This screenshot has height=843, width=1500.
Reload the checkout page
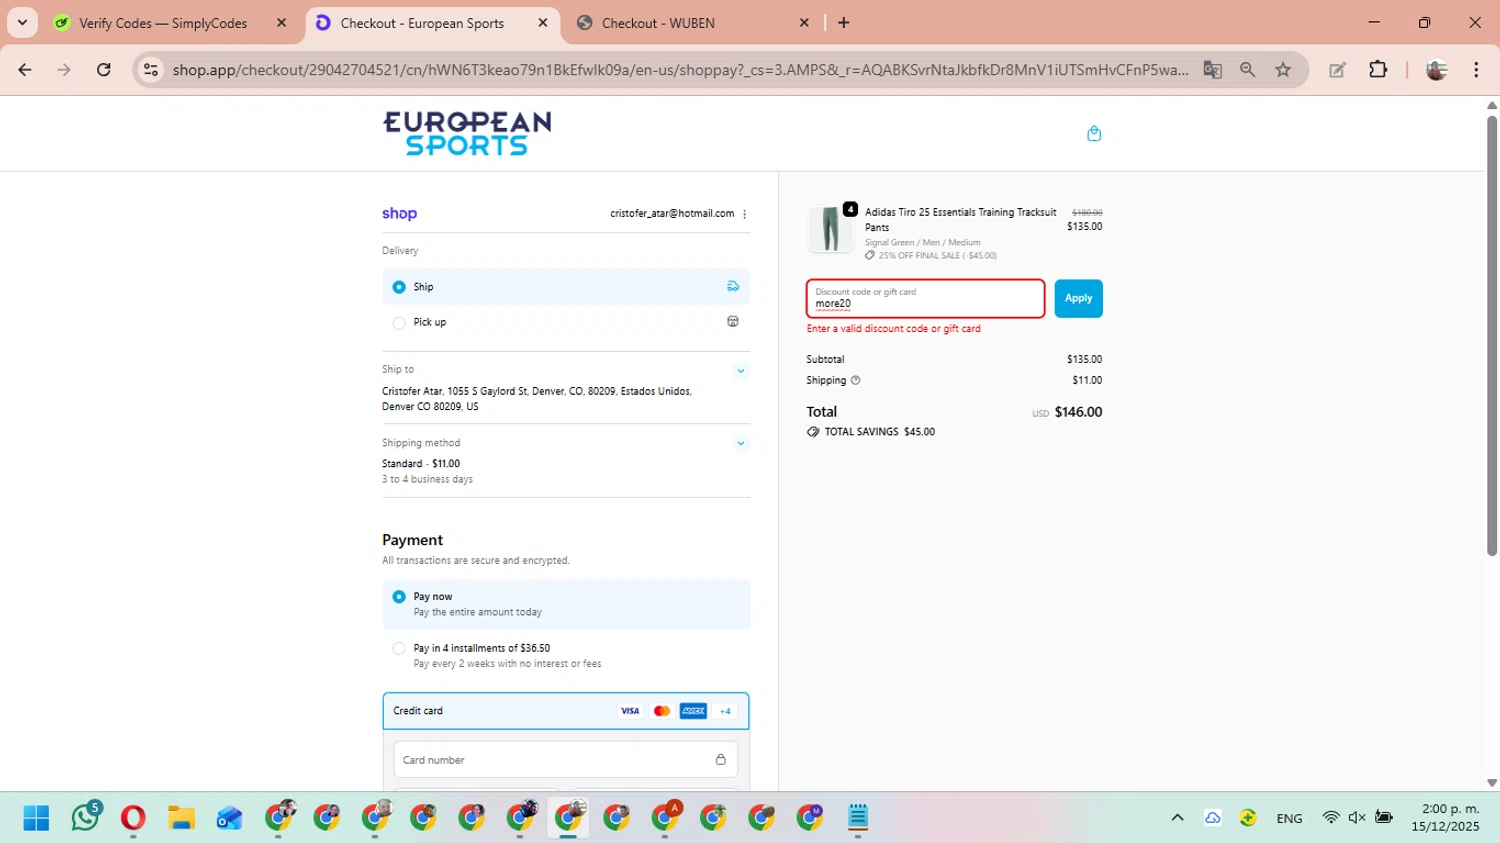pos(103,69)
